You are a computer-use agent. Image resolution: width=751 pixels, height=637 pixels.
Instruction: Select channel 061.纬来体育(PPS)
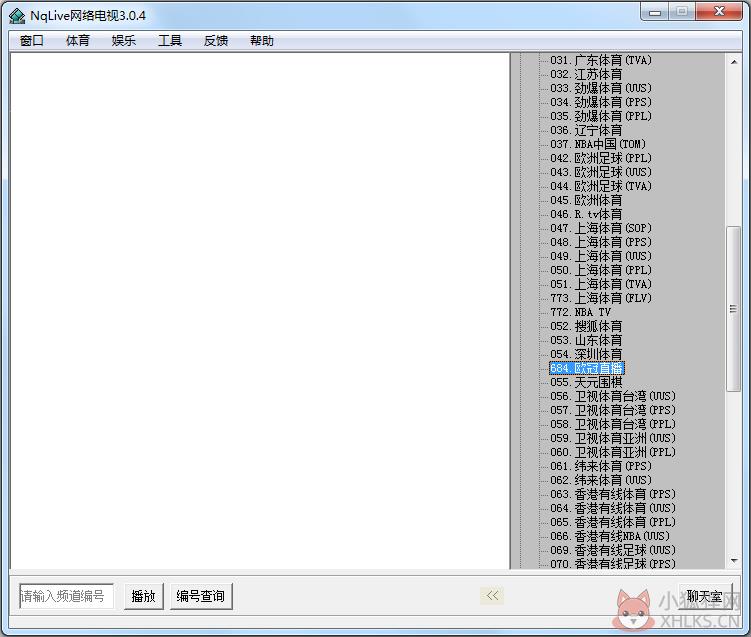601,466
